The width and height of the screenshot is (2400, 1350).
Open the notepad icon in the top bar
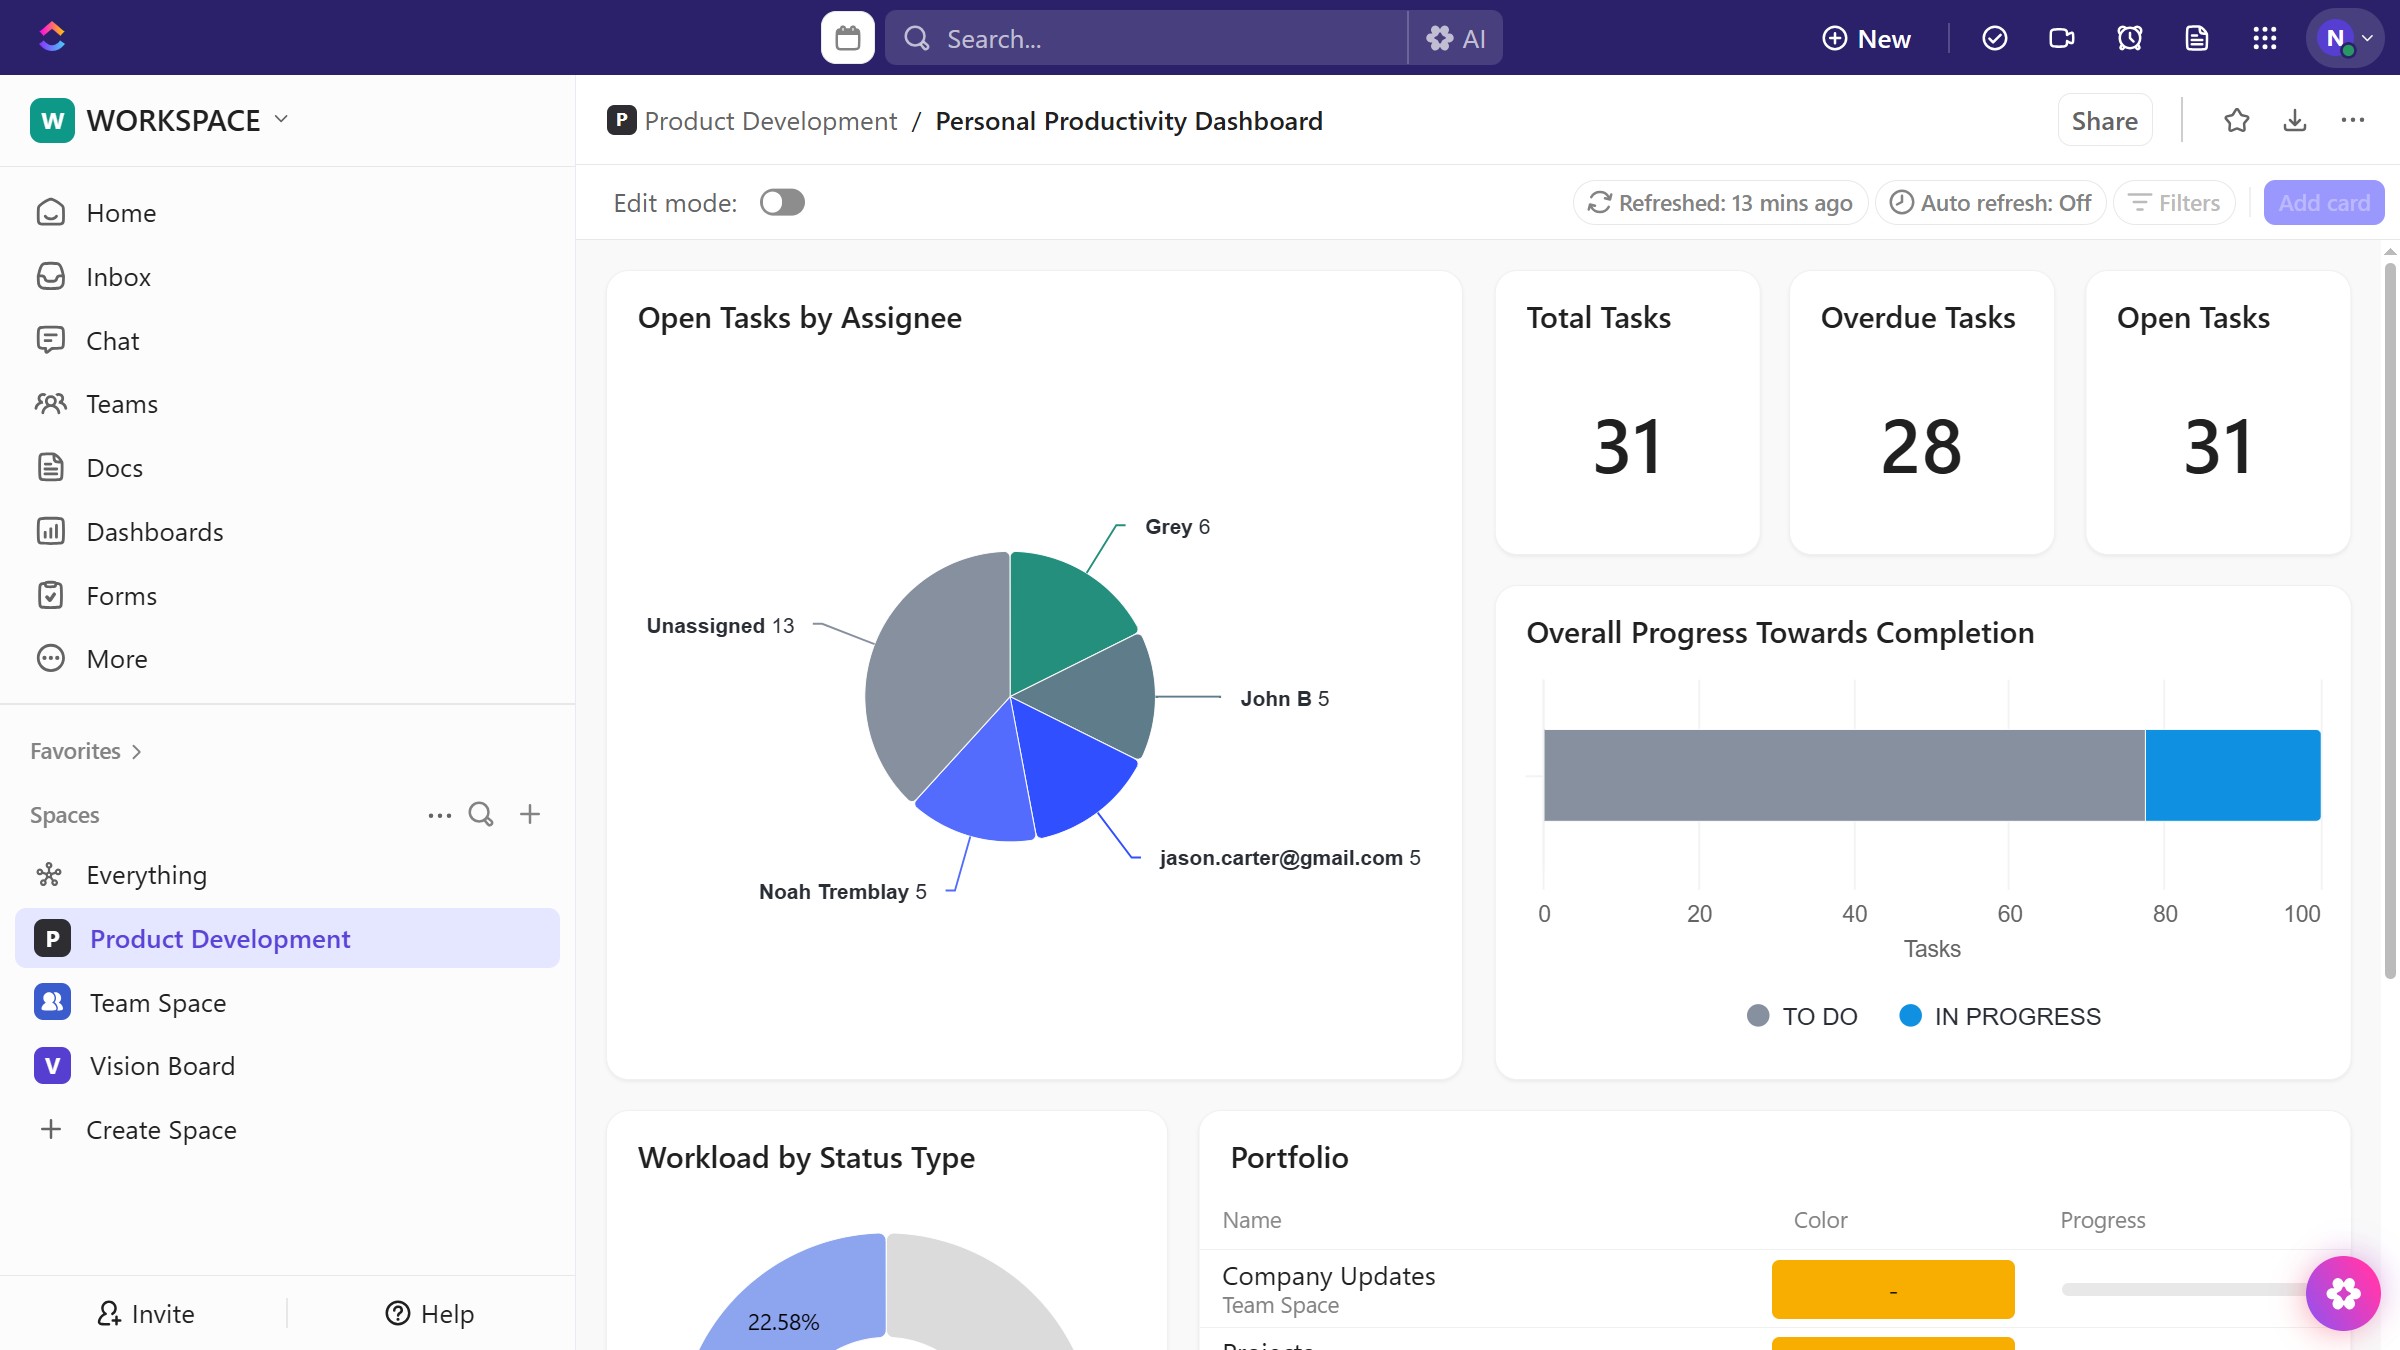click(x=2197, y=37)
